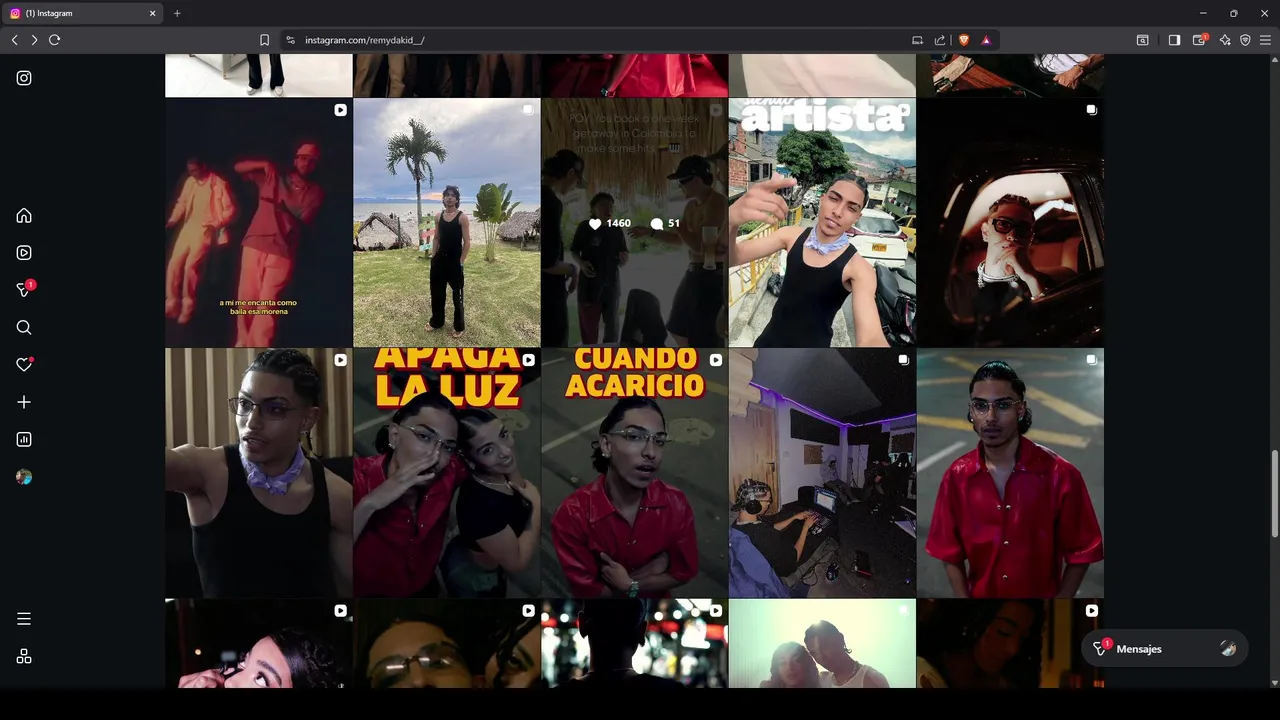Open Notifications heart icon
Viewport: 1280px width, 720px height.
24,365
